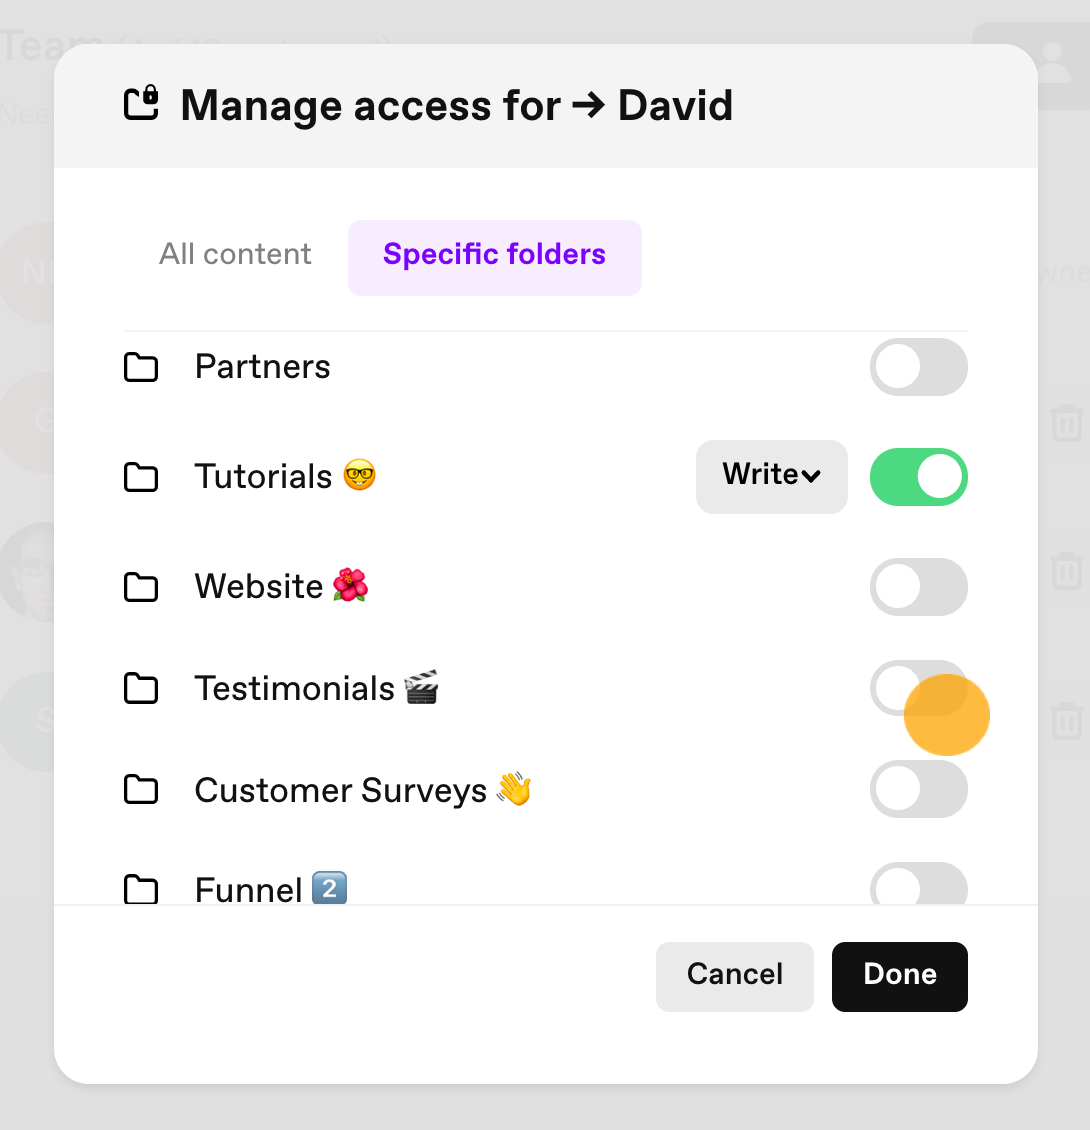Confirm changes with the Done button
This screenshot has height=1130, width=1090.
pos(900,976)
